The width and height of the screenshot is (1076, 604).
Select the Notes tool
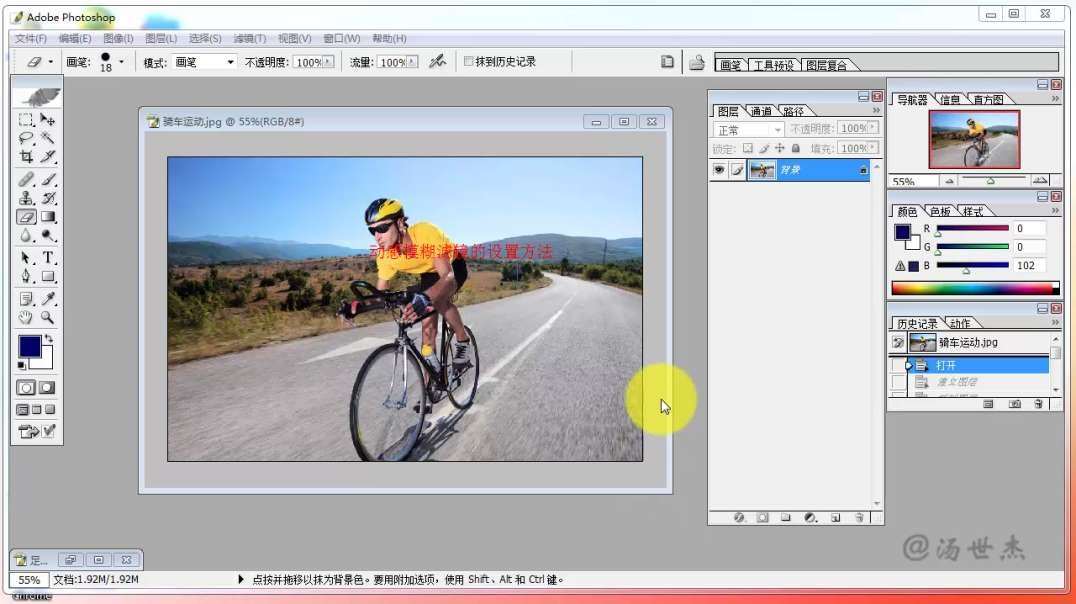pyautogui.click(x=26, y=299)
